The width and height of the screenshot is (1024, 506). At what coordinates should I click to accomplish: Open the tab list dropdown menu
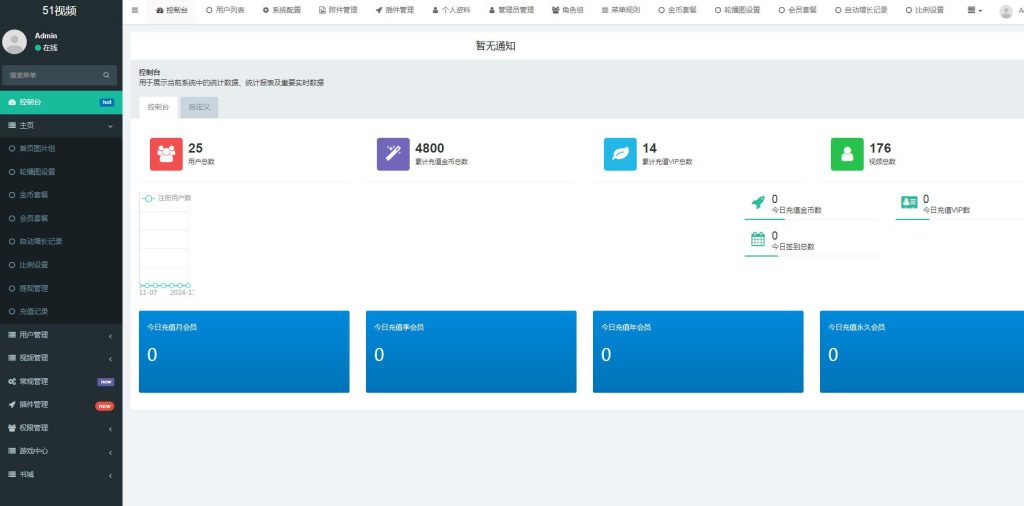pos(974,10)
